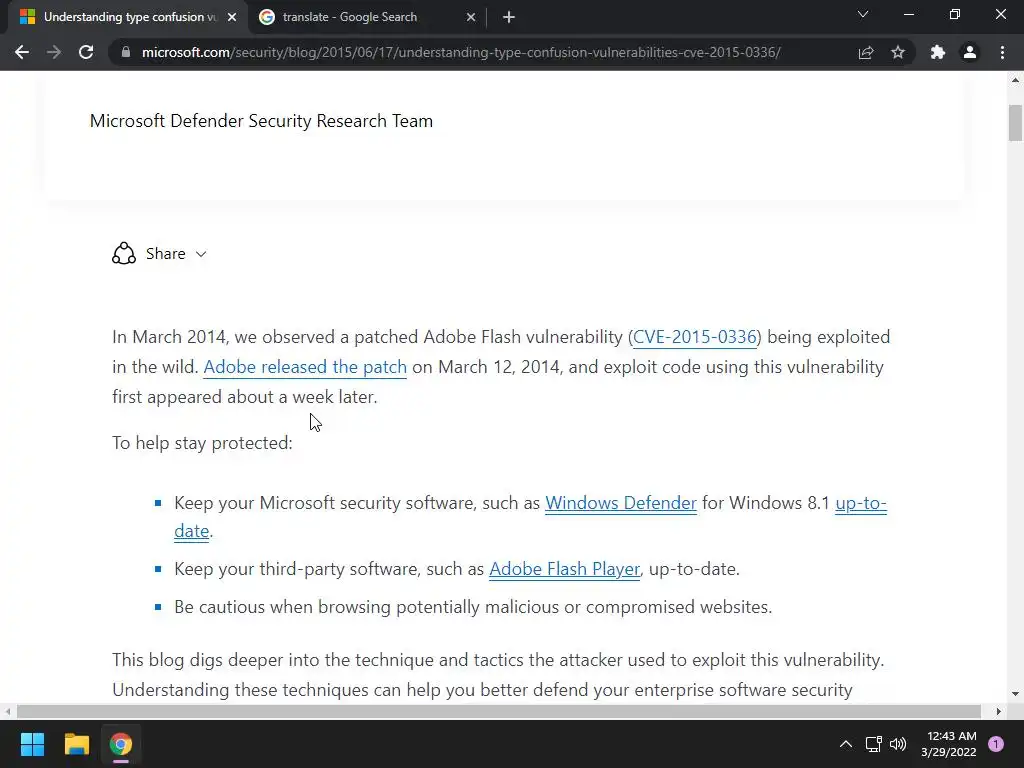
Task: Open the notification badge in the tray
Action: (x=996, y=744)
